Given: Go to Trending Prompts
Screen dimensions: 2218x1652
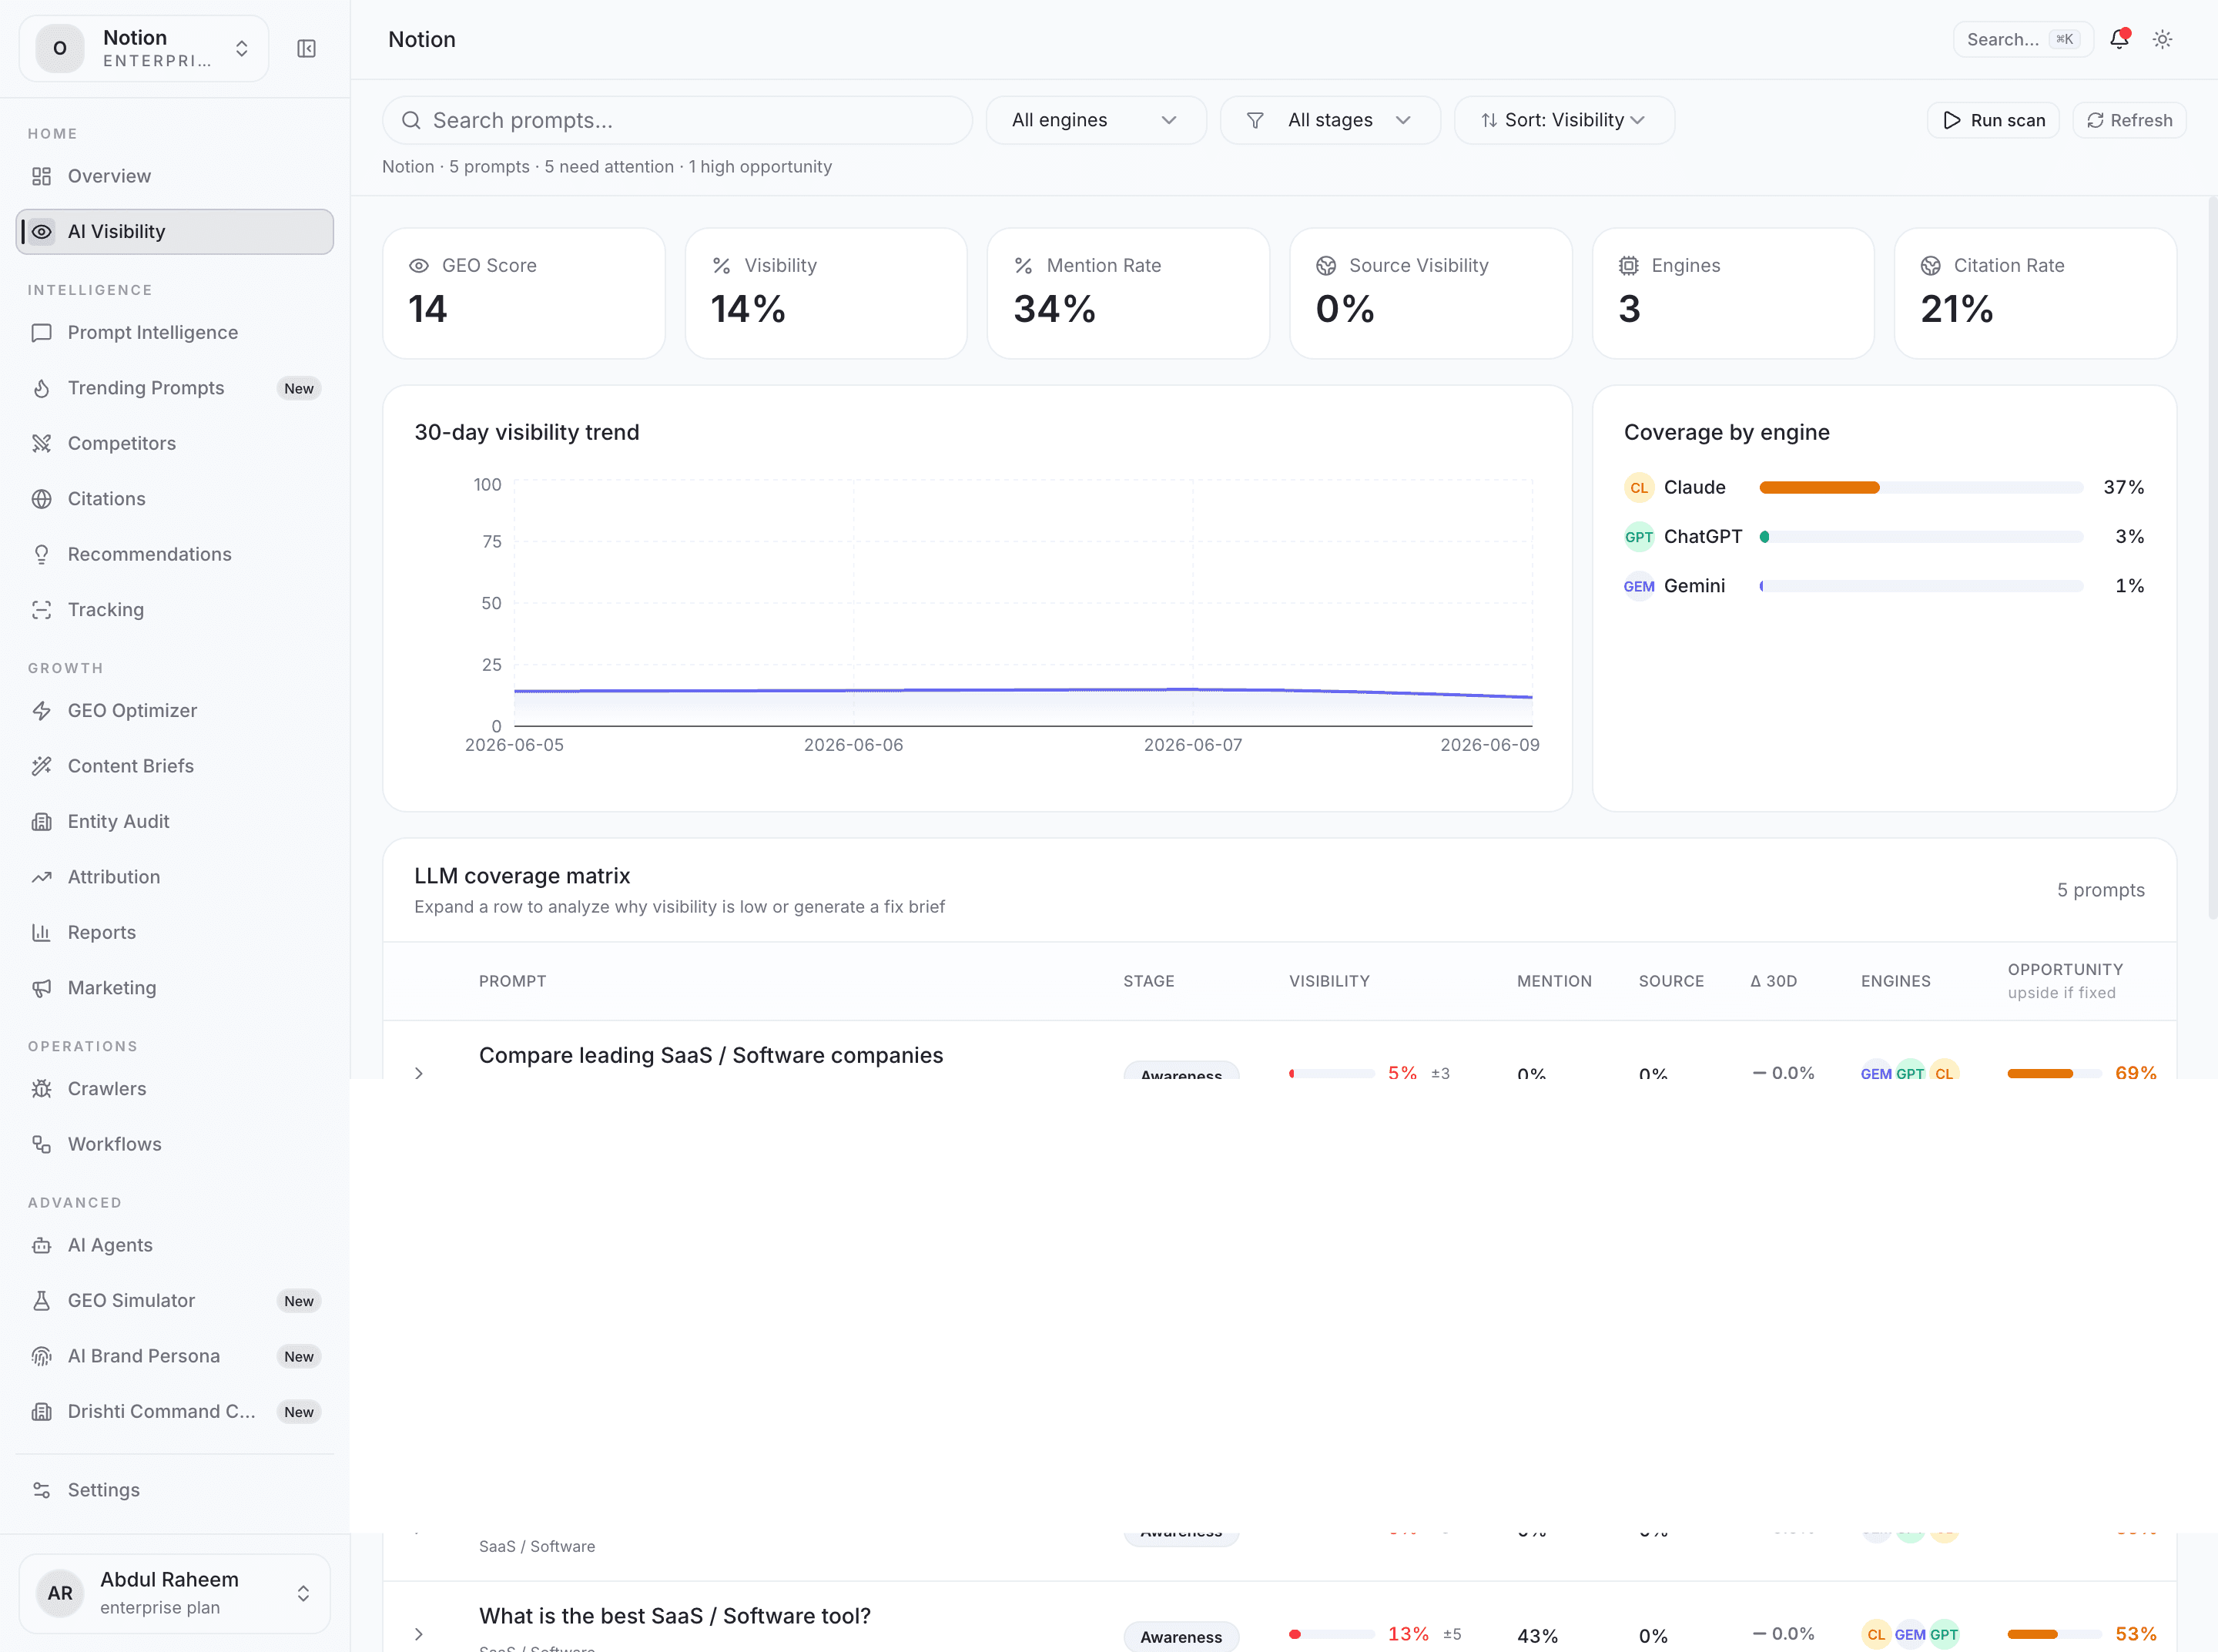Looking at the screenshot, I should coord(175,388).
